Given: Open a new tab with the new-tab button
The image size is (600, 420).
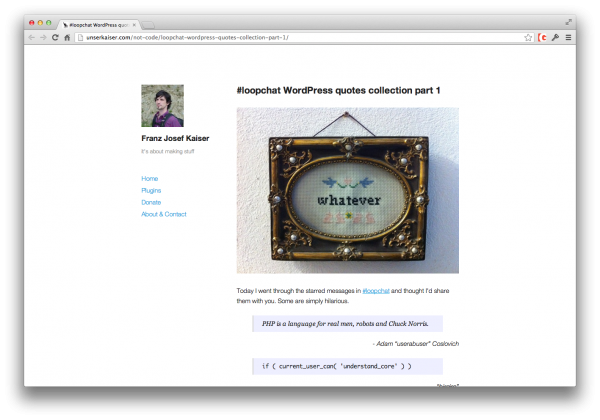Looking at the screenshot, I should click(148, 25).
